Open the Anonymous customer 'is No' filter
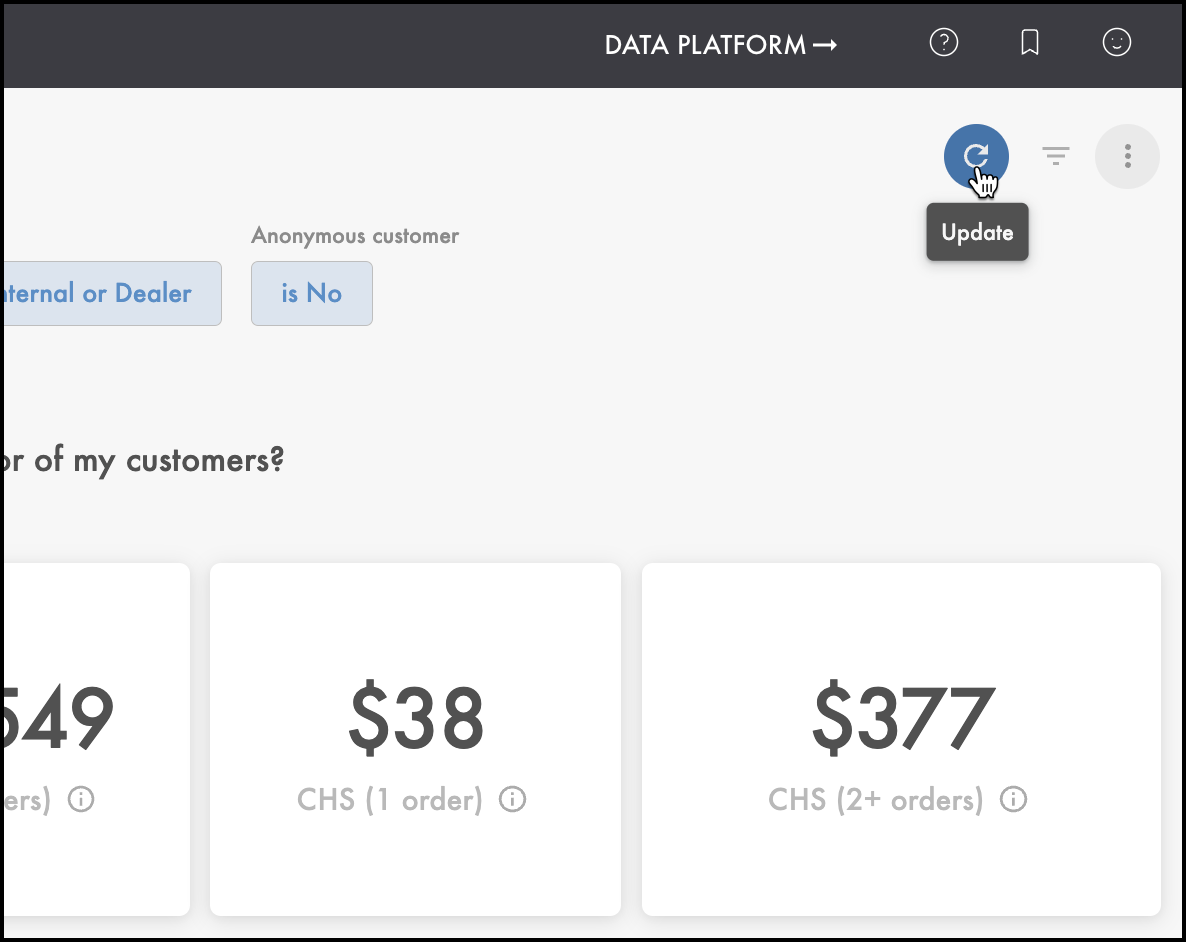Viewport: 1186px width, 942px height. click(x=312, y=294)
